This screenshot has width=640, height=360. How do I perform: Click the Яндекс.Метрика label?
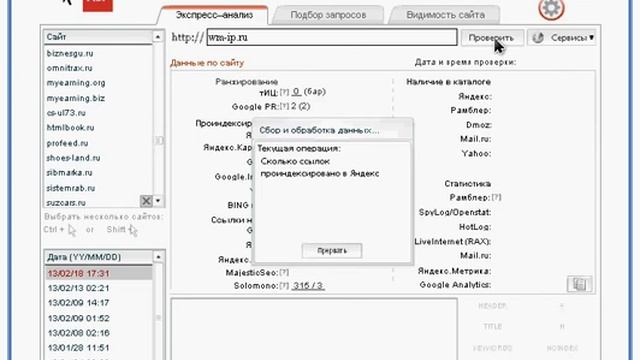point(454,271)
